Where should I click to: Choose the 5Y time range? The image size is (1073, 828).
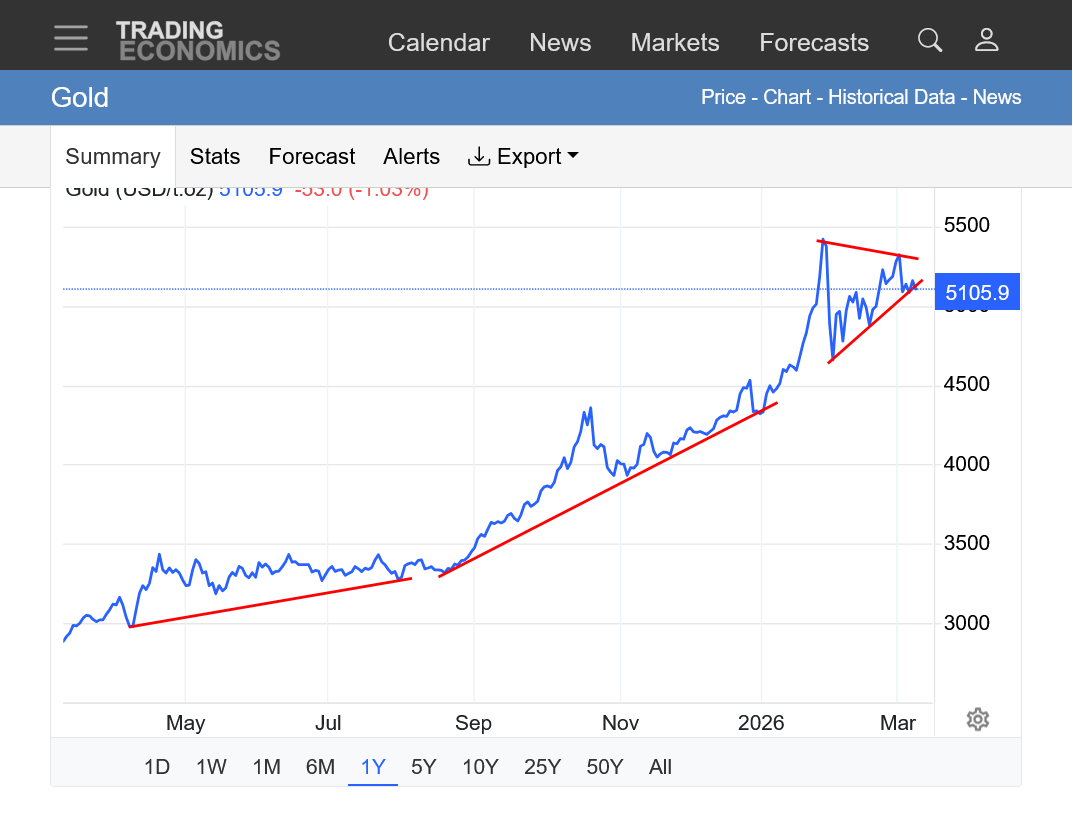424,767
